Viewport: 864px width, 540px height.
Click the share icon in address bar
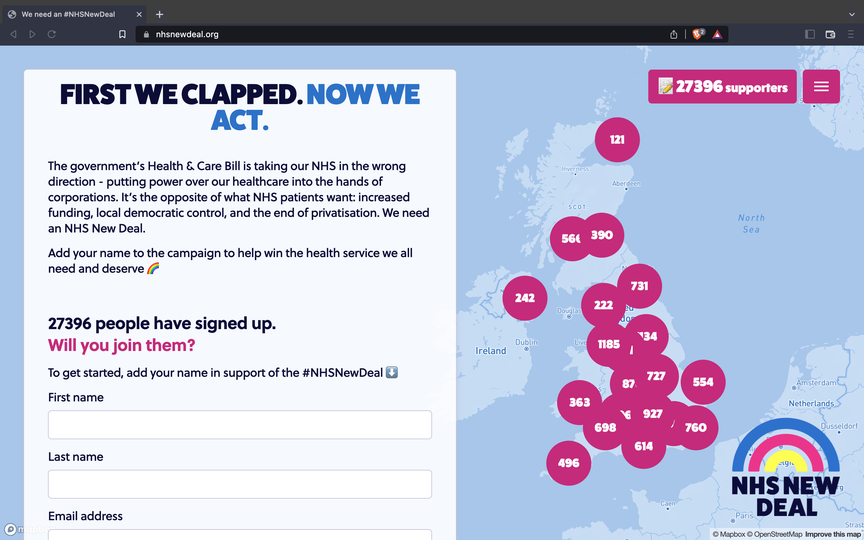tap(674, 34)
